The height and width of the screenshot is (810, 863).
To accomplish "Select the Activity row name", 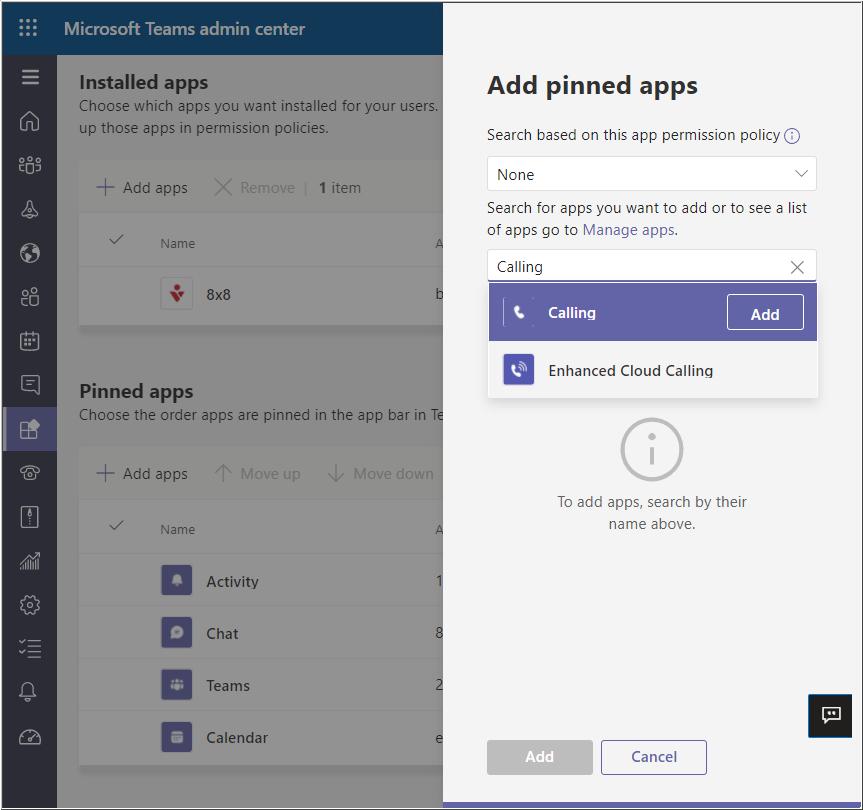I will click(x=232, y=582).
